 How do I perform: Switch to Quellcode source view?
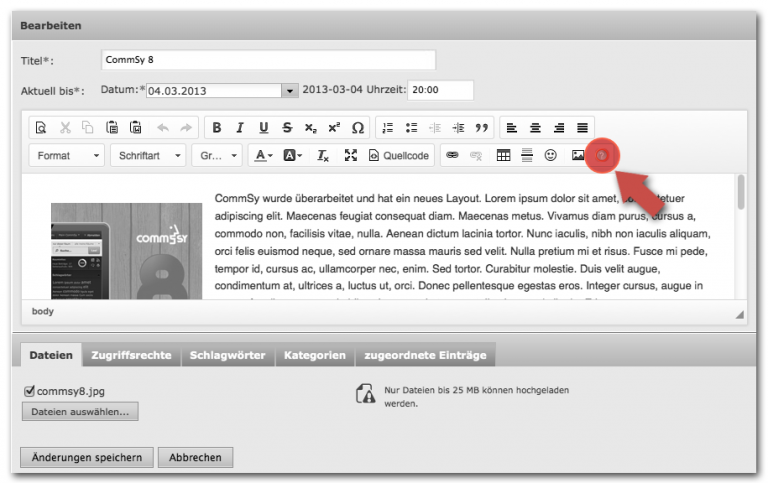pyautogui.click(x=399, y=156)
